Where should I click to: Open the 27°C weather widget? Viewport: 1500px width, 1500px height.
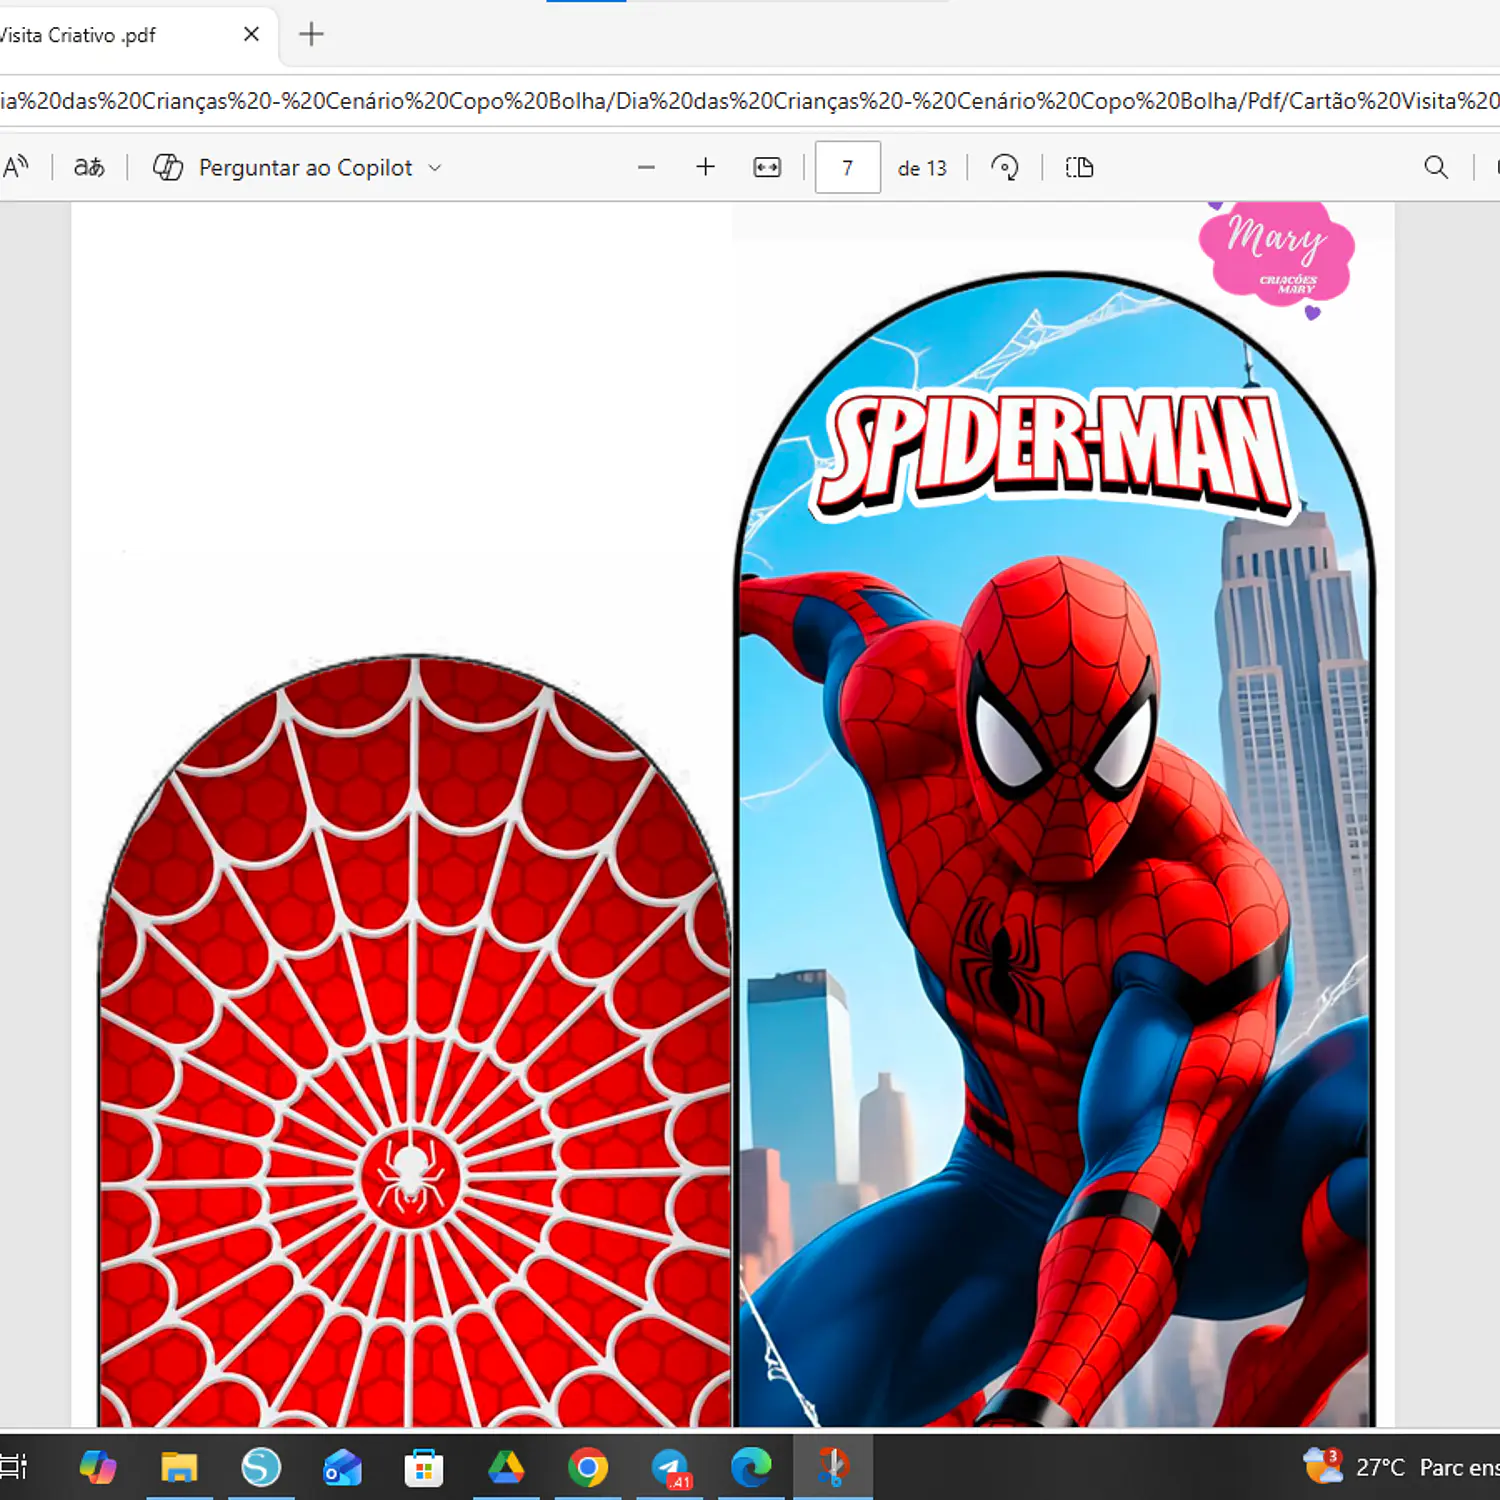[1400, 1467]
